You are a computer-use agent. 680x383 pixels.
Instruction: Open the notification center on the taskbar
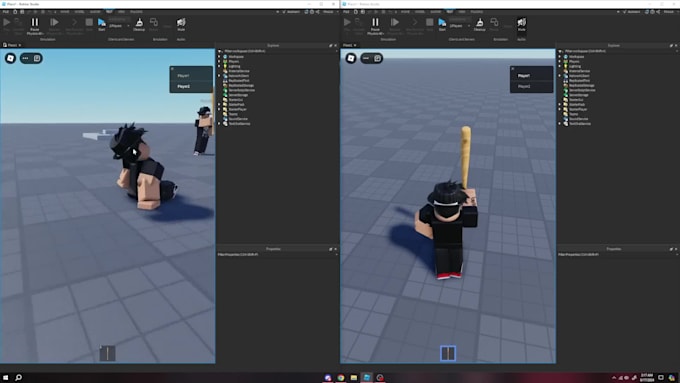[661, 377]
